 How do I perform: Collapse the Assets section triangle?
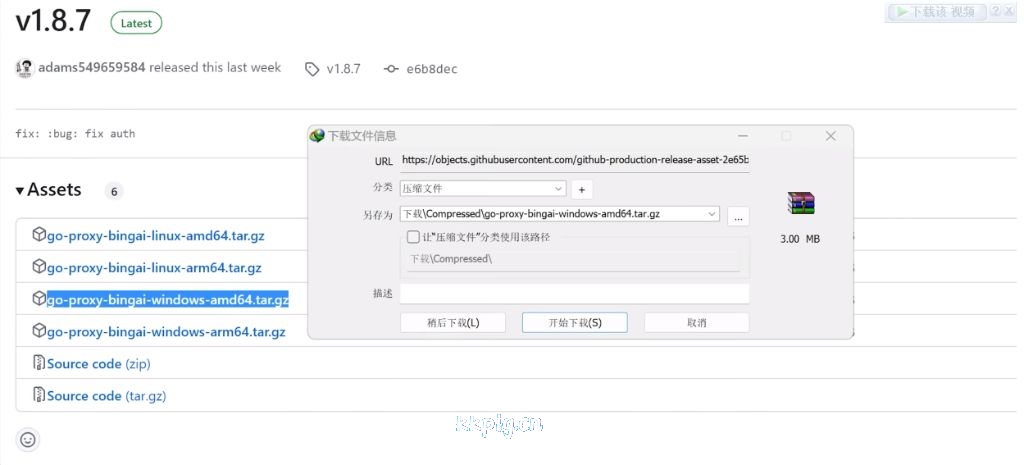click(20, 191)
